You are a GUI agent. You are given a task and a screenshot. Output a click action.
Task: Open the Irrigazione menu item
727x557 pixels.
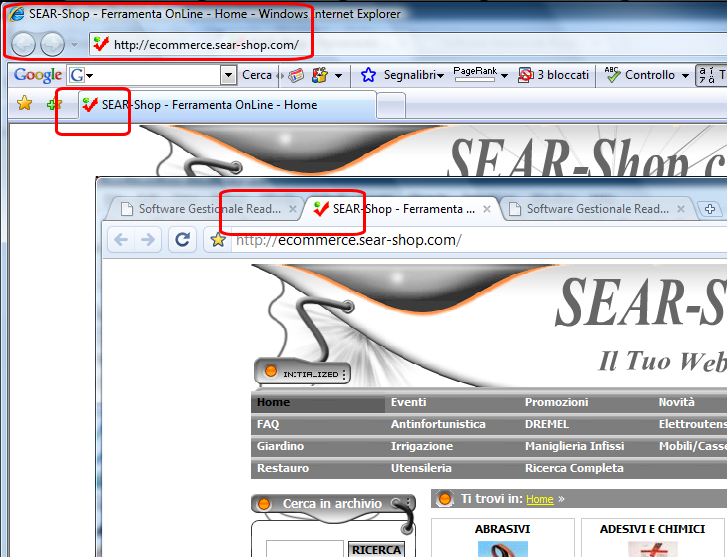pyautogui.click(x=421, y=446)
